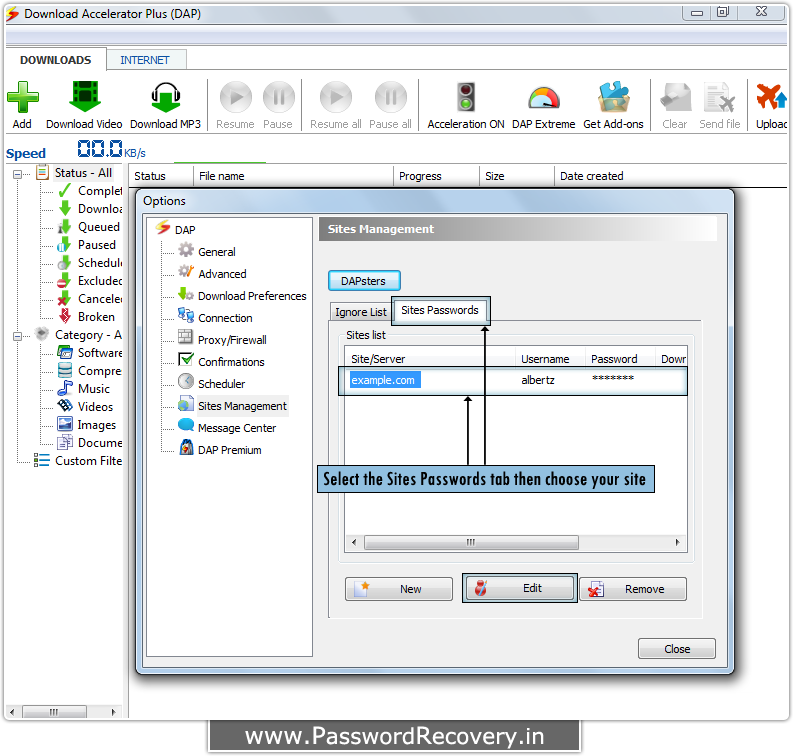The height and width of the screenshot is (756, 793).
Task: Collapse the Status - All tree node
Action: (17, 174)
